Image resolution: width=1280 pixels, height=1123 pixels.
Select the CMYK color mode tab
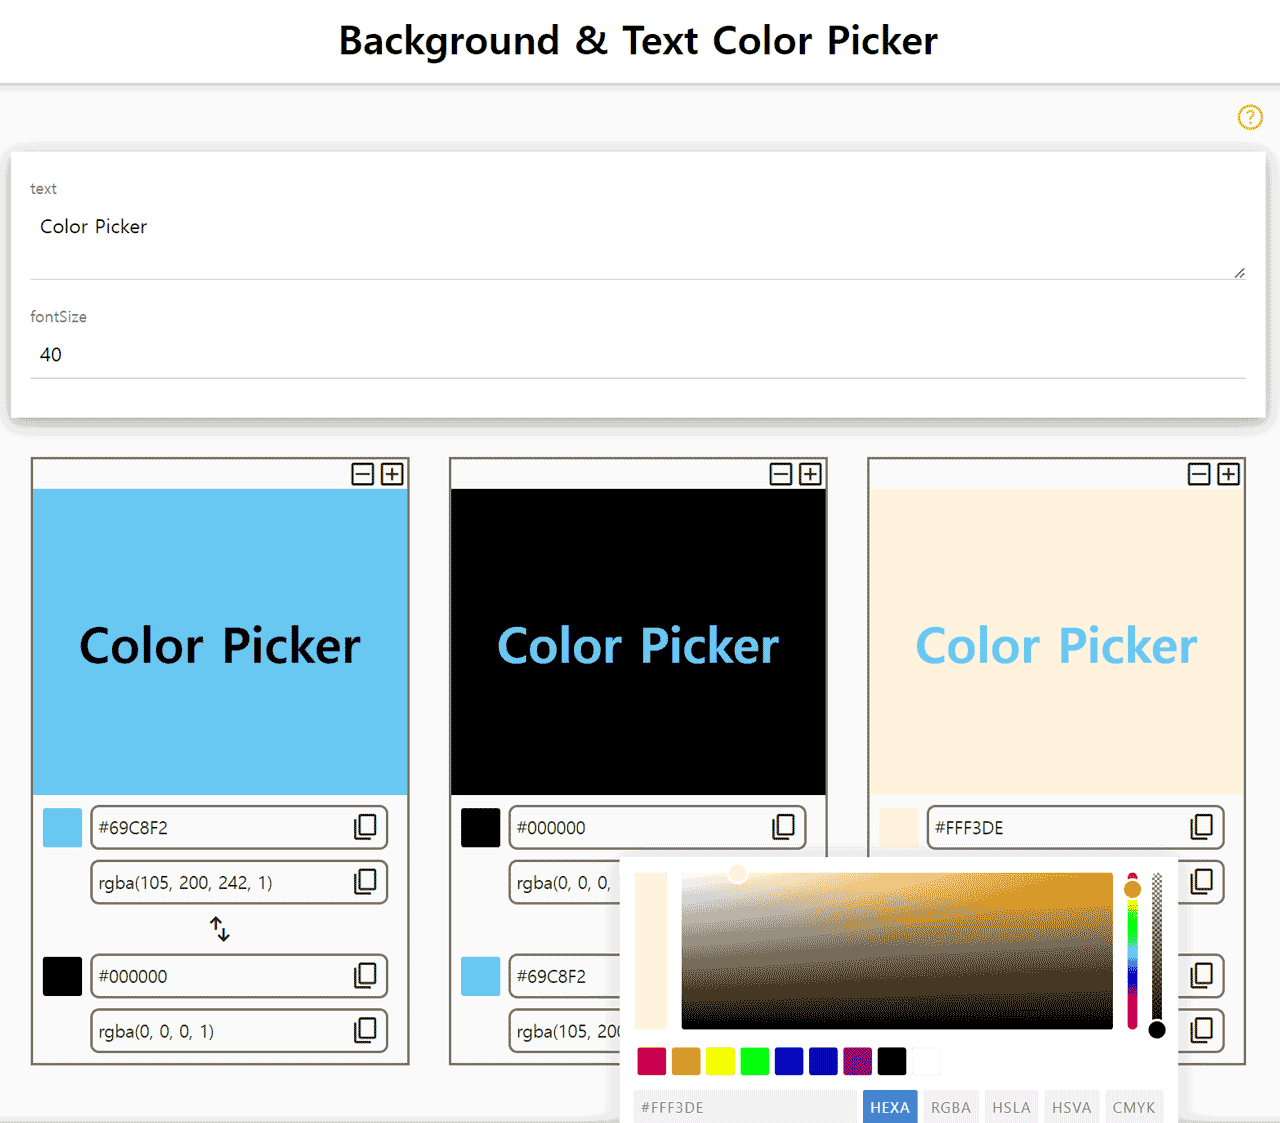click(x=1133, y=1107)
